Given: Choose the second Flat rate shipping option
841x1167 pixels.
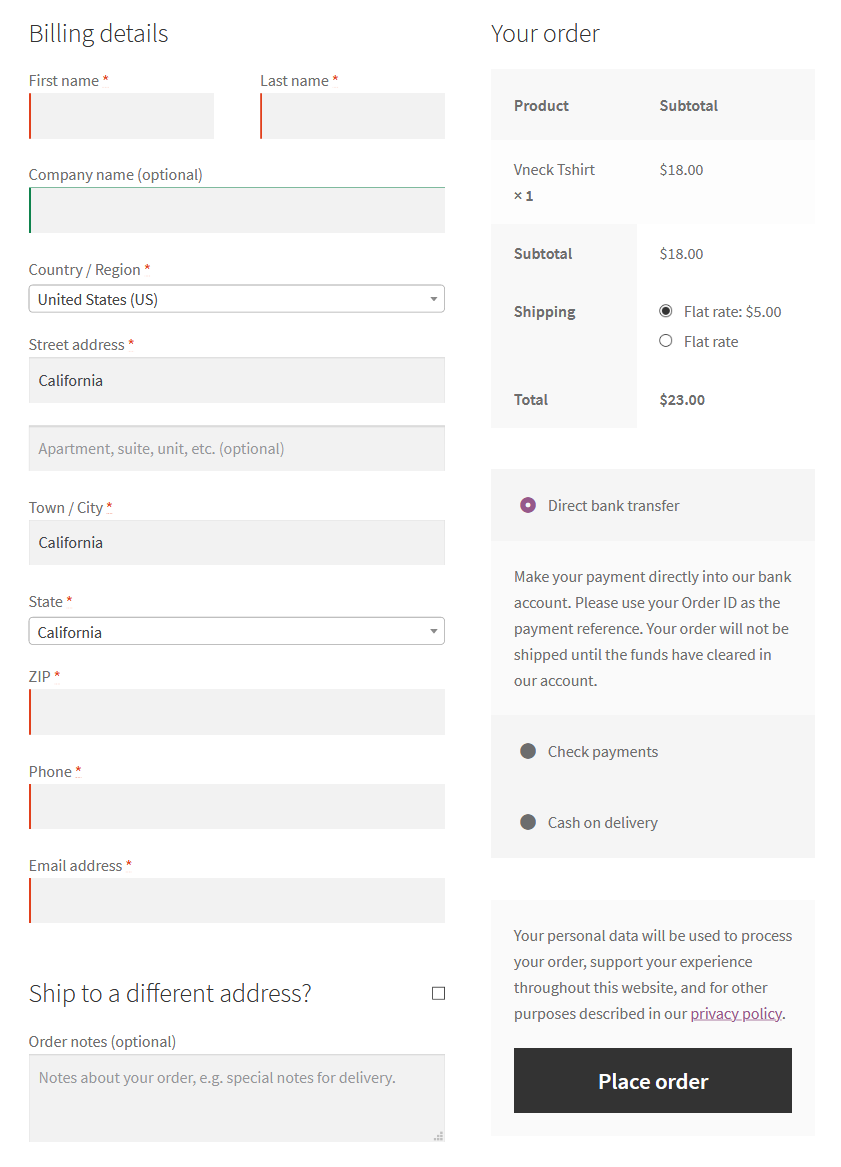Looking at the screenshot, I should click(666, 341).
